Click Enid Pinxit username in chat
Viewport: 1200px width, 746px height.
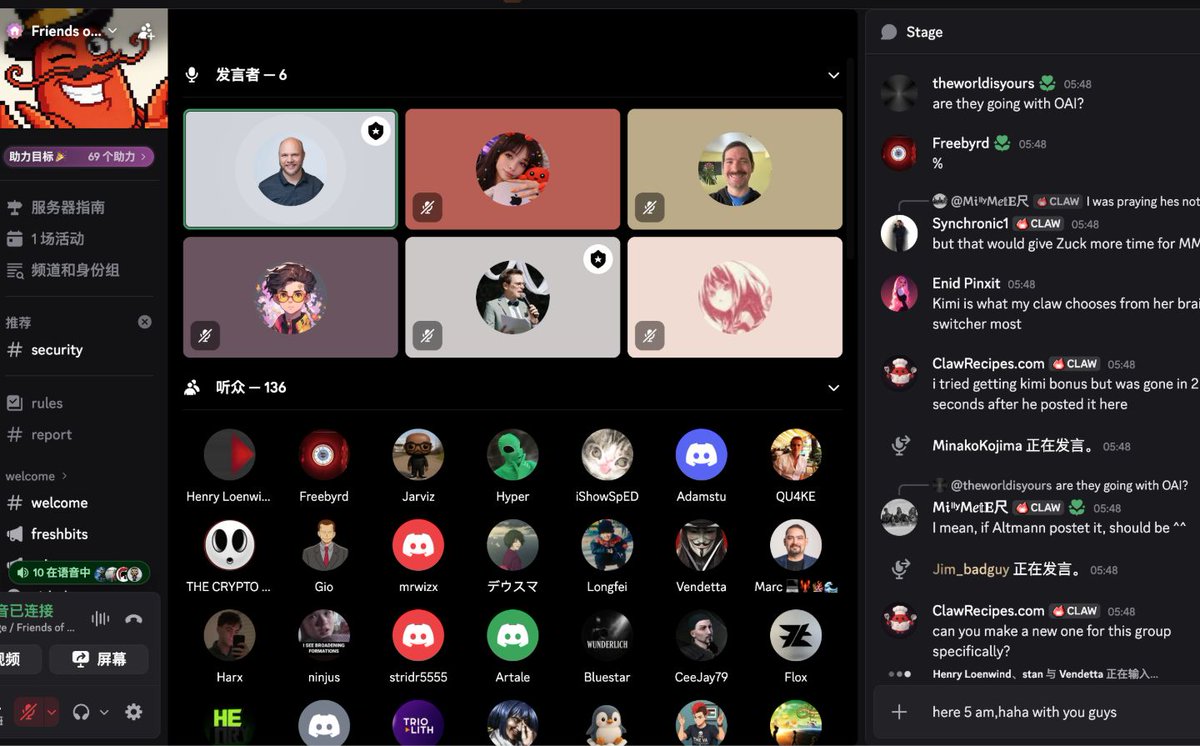pos(966,284)
